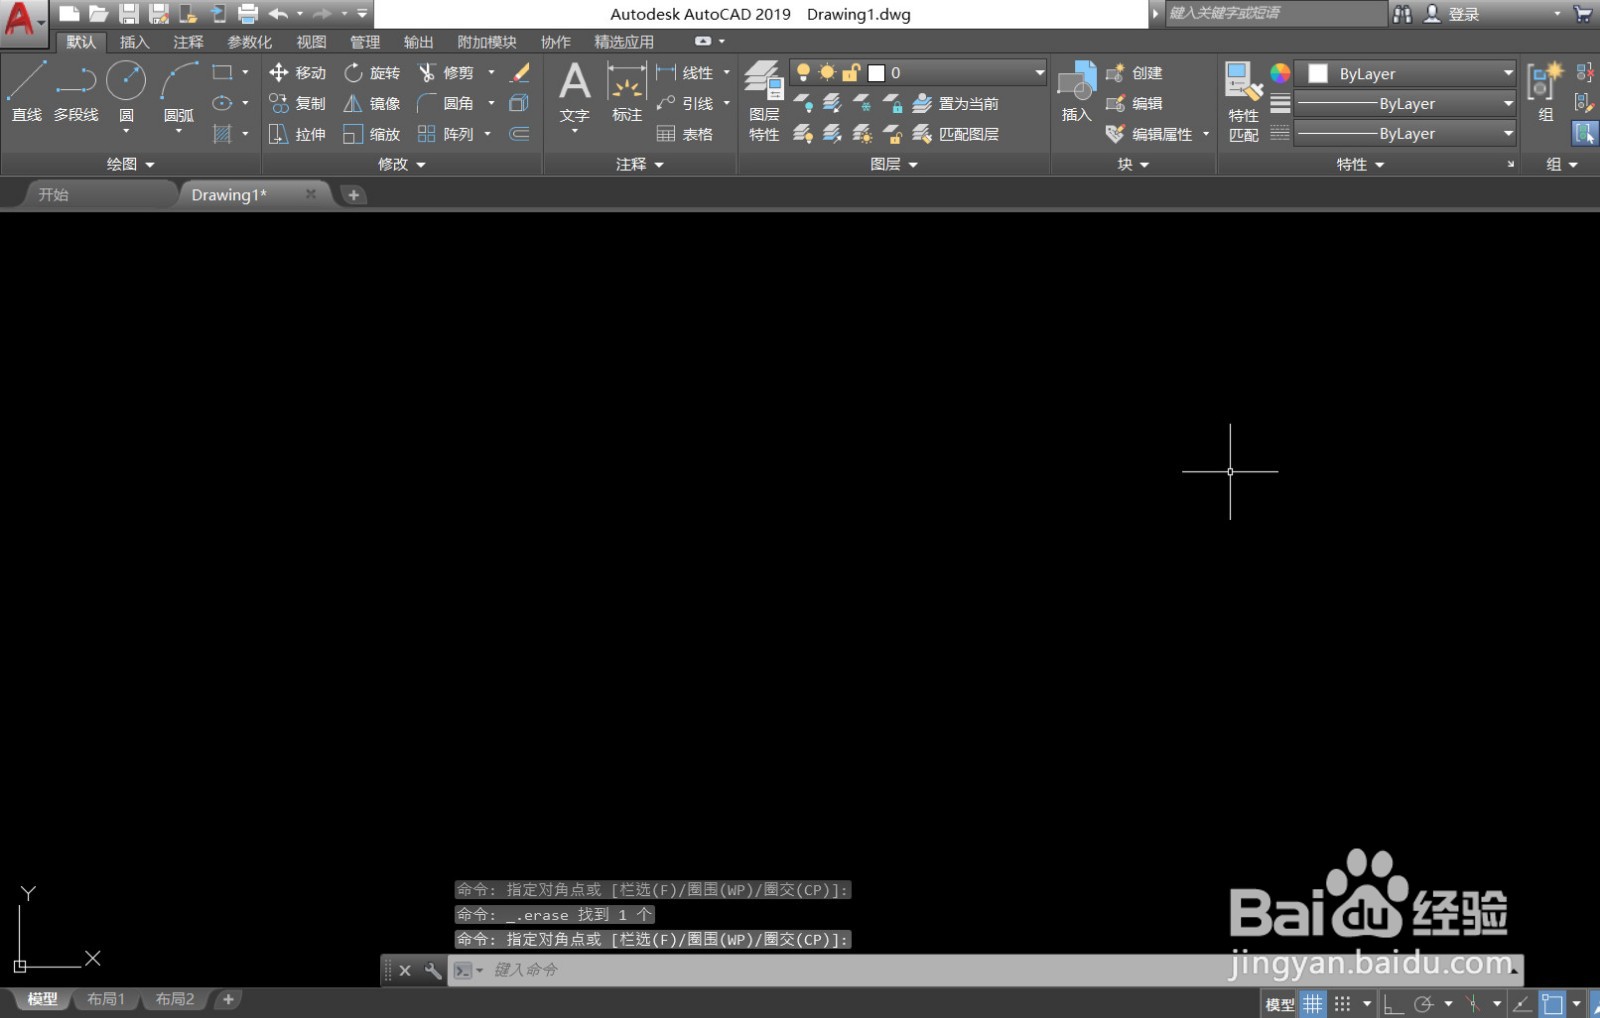Image resolution: width=1600 pixels, height=1018 pixels.
Task: Open the Dimension (标注) tool
Action: [x=627, y=92]
